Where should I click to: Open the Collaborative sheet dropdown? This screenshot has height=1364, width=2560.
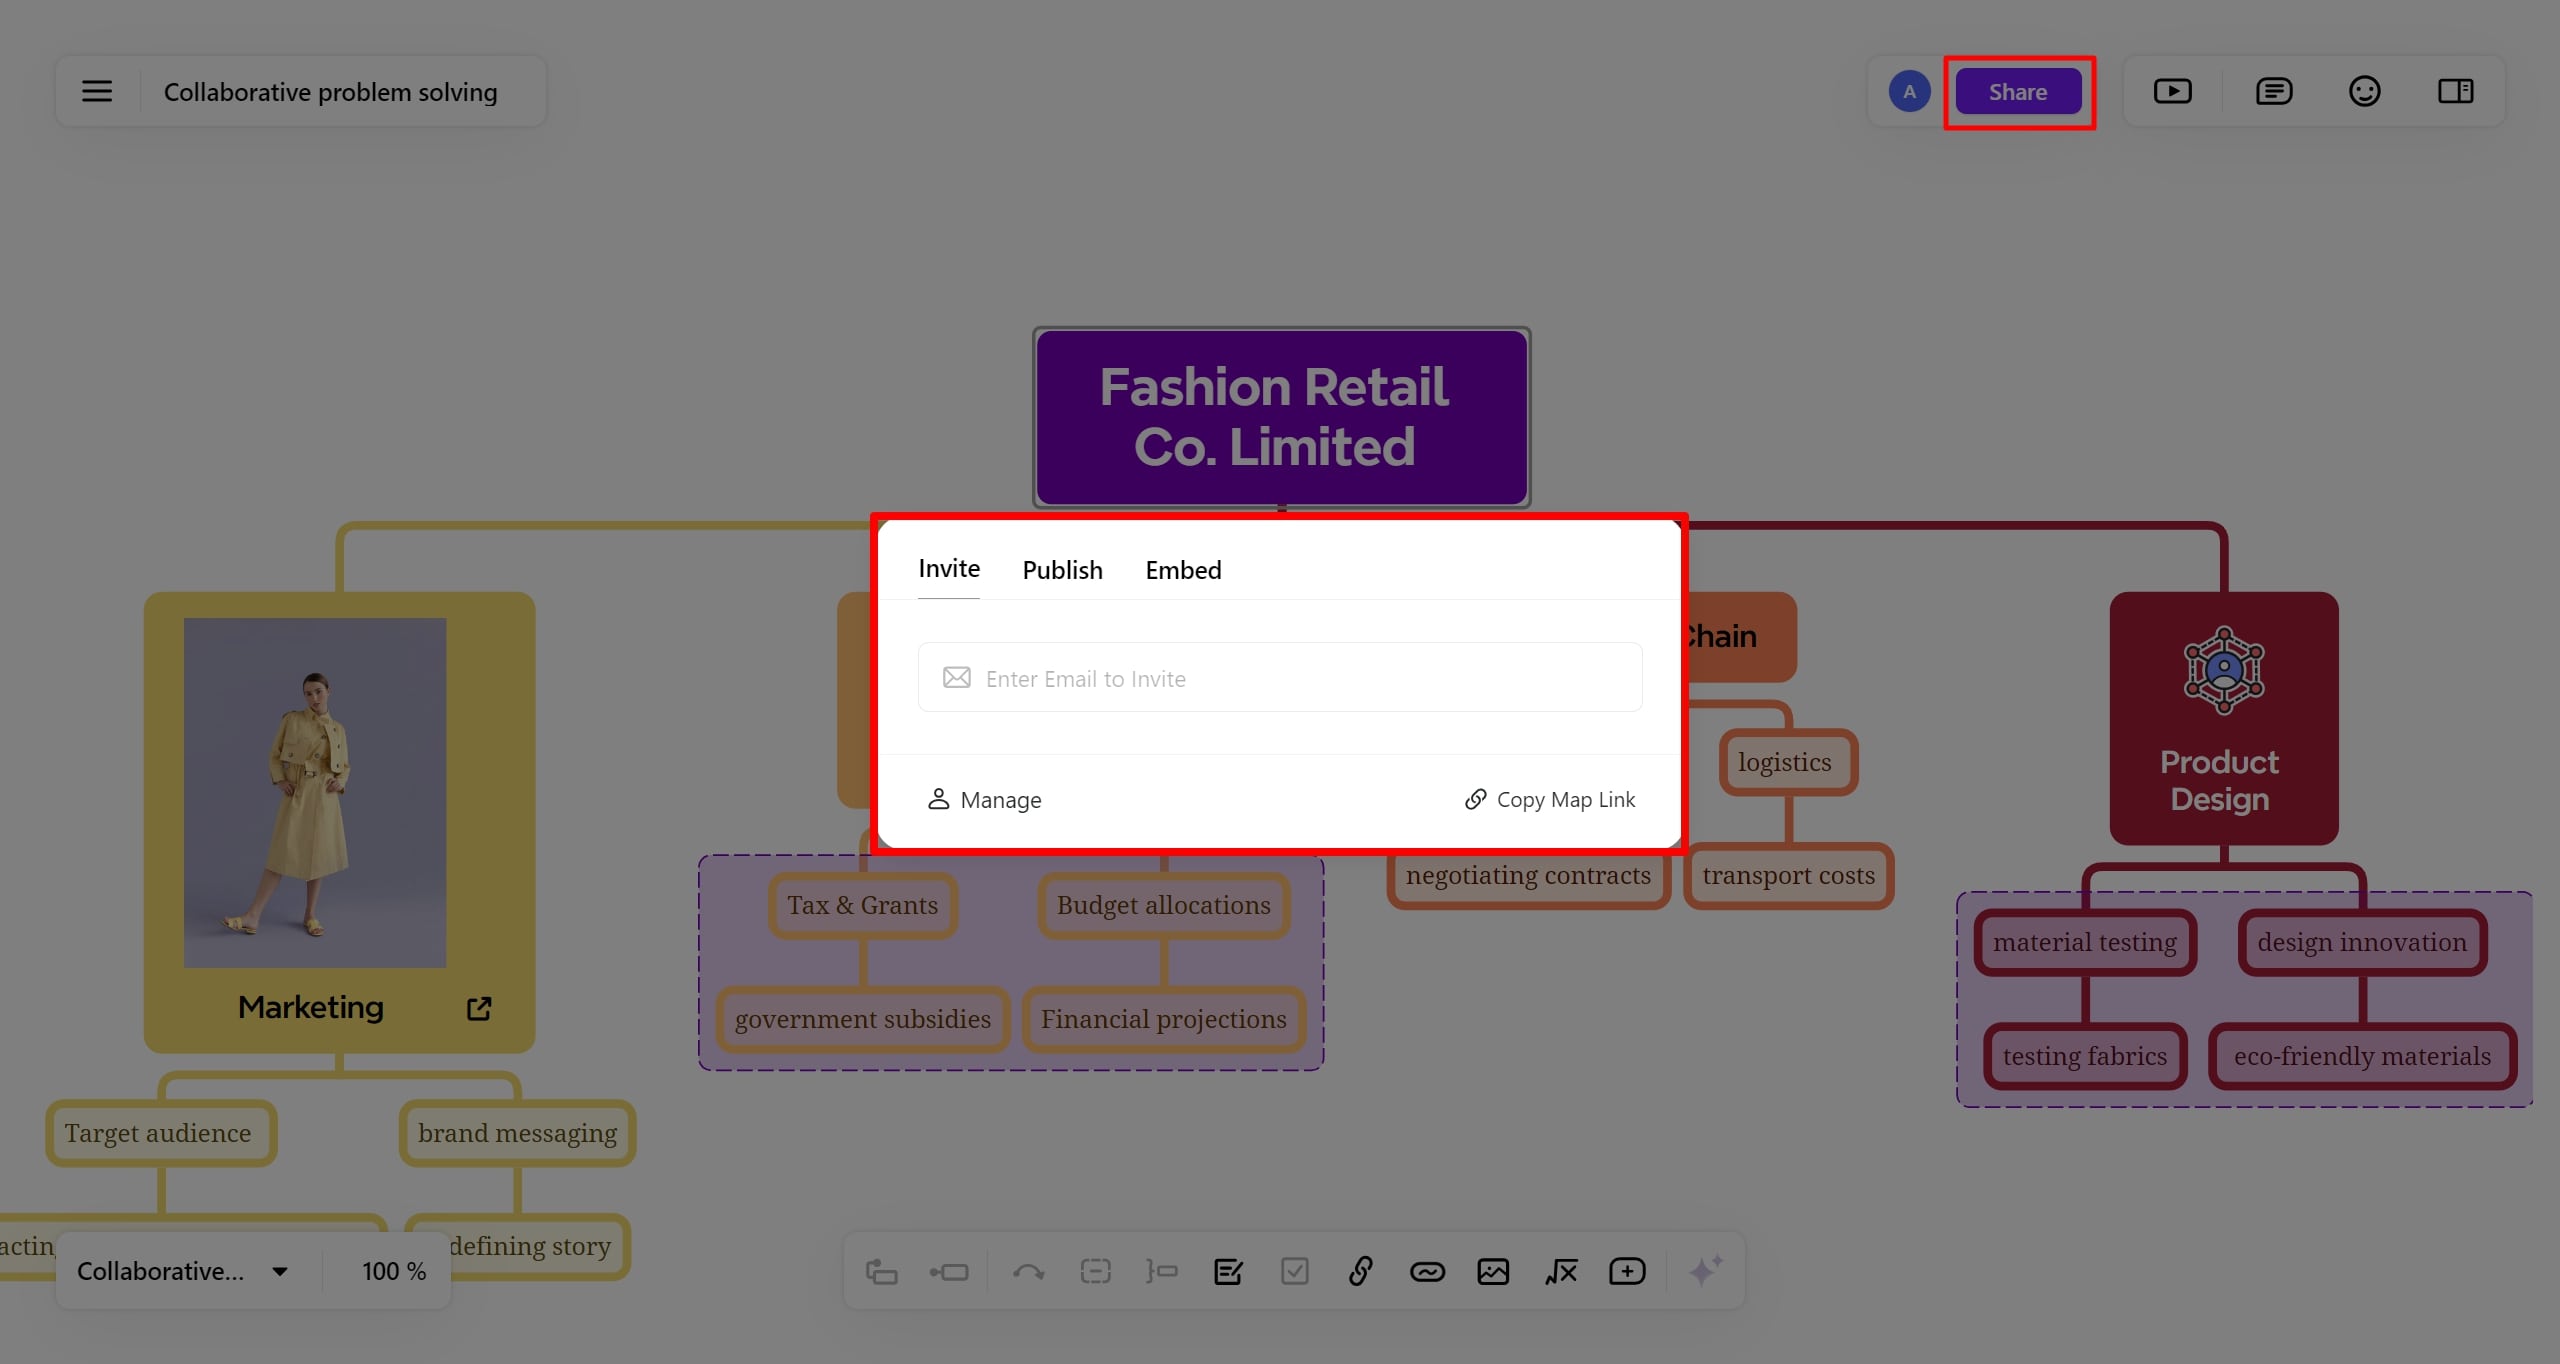pos(183,1270)
